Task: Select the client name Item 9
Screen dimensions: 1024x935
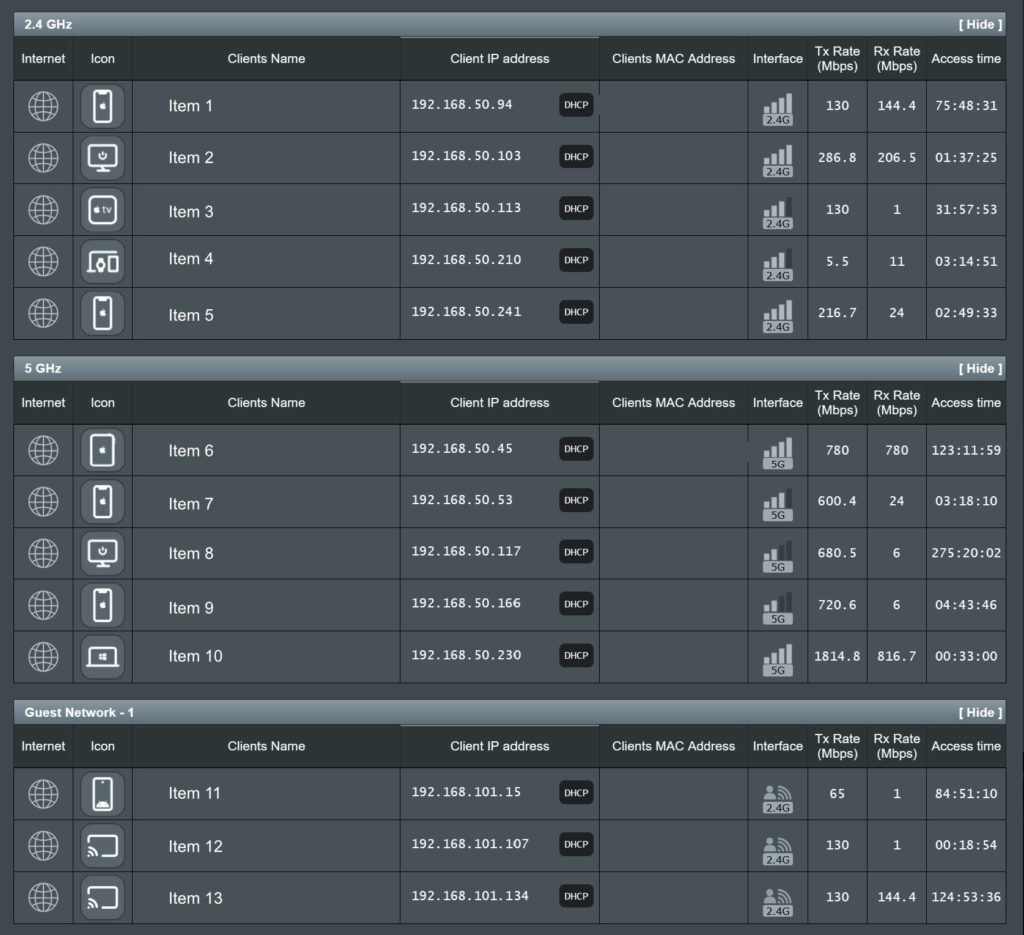Action: [x=191, y=608]
